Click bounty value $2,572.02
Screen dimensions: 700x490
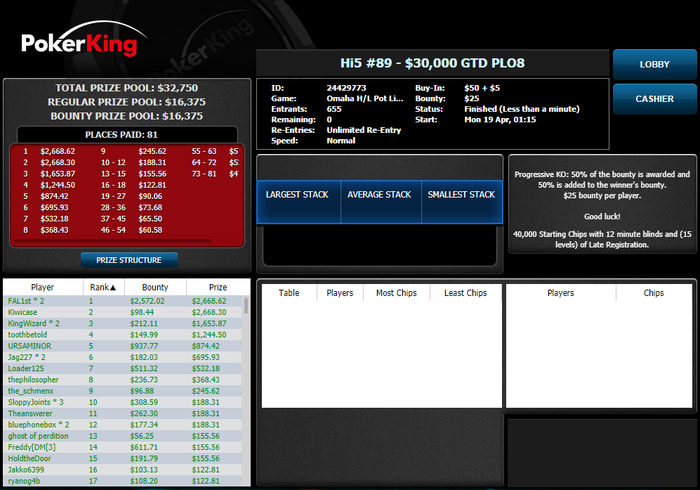pyautogui.click(x=147, y=301)
